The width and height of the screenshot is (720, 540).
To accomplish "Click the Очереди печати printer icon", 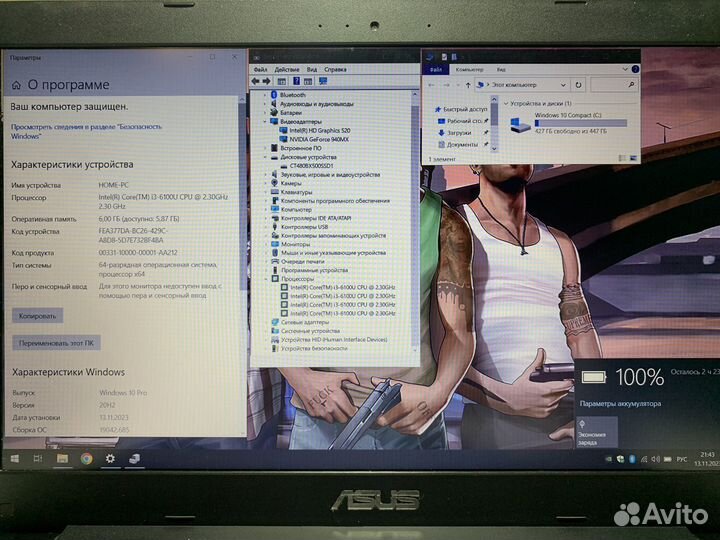I will point(275,261).
